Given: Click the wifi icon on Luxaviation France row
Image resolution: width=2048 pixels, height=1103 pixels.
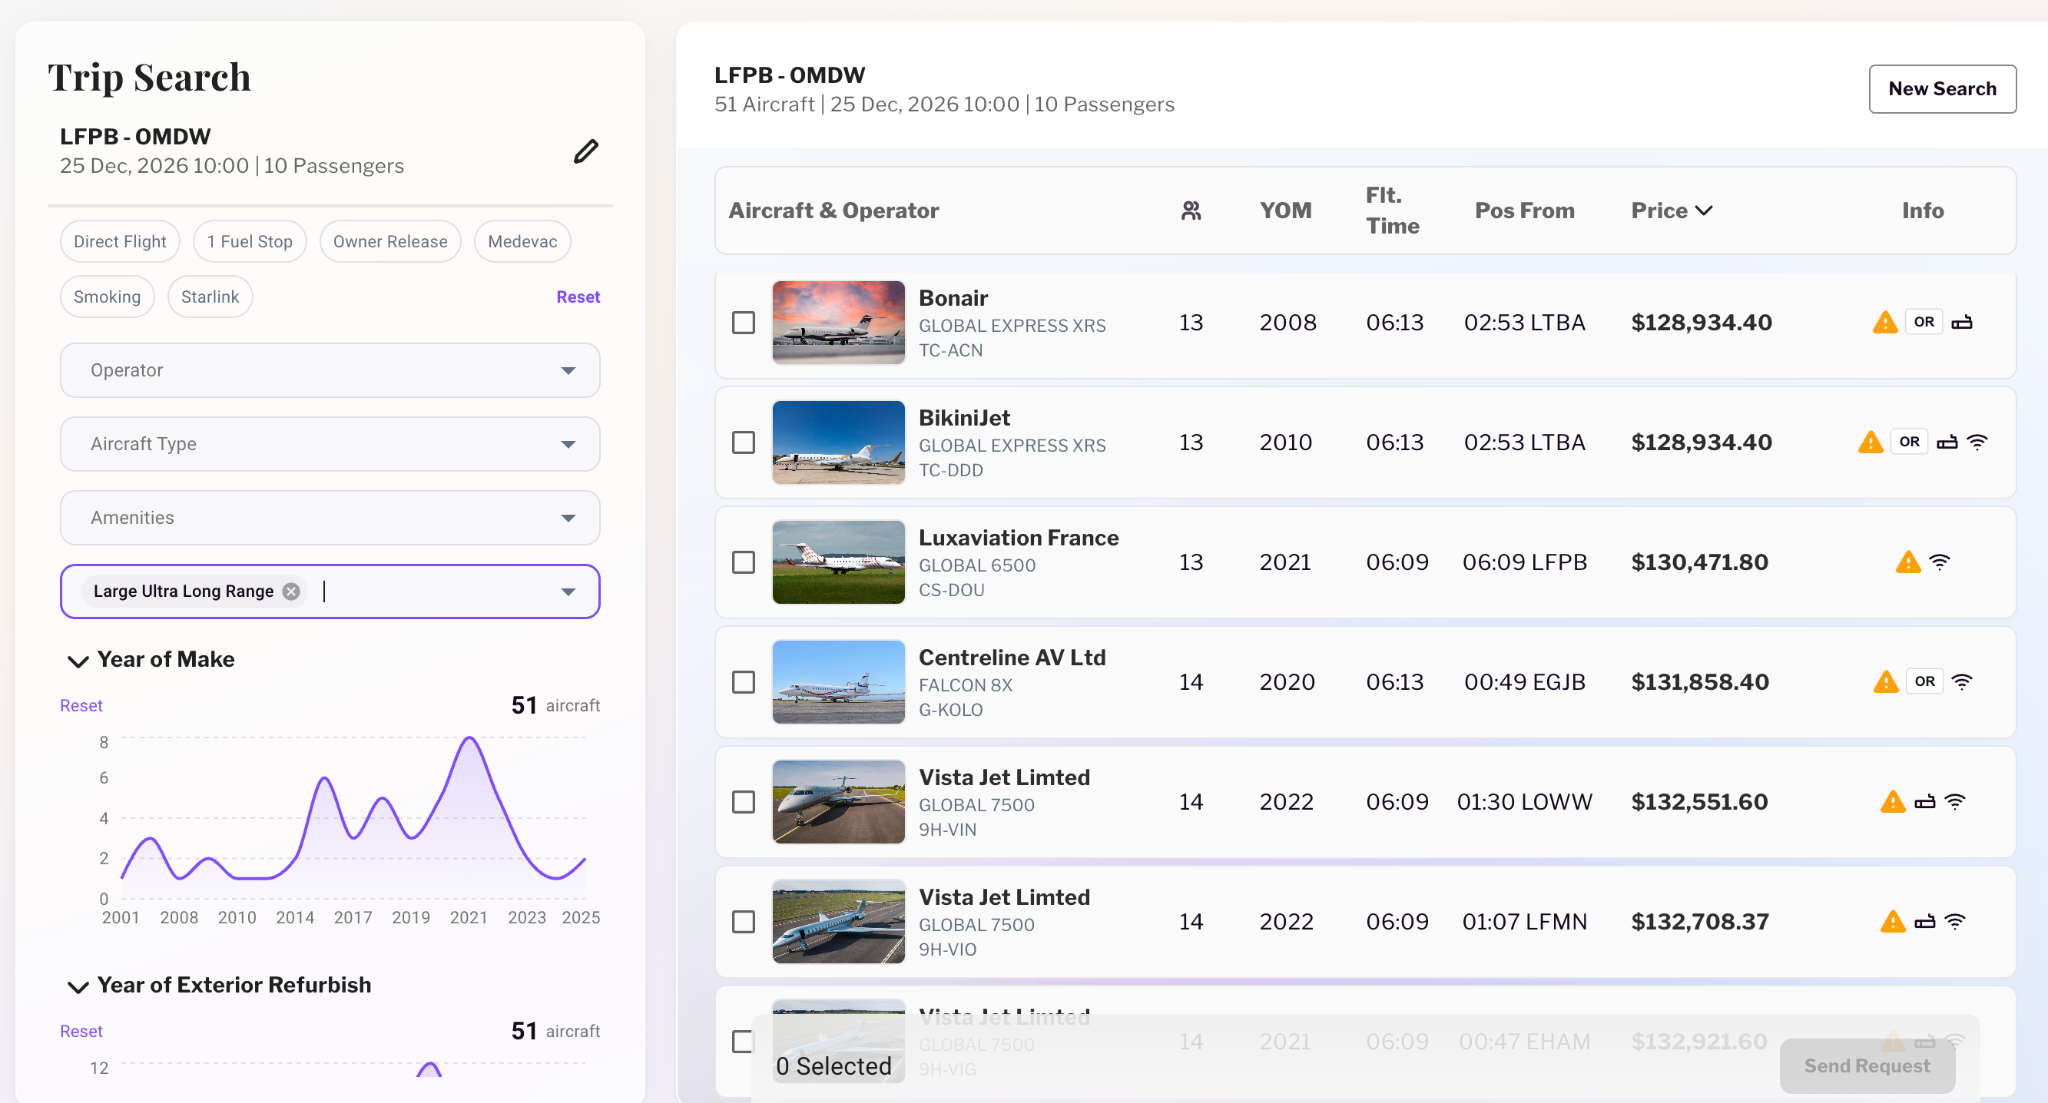Looking at the screenshot, I should pos(1939,562).
